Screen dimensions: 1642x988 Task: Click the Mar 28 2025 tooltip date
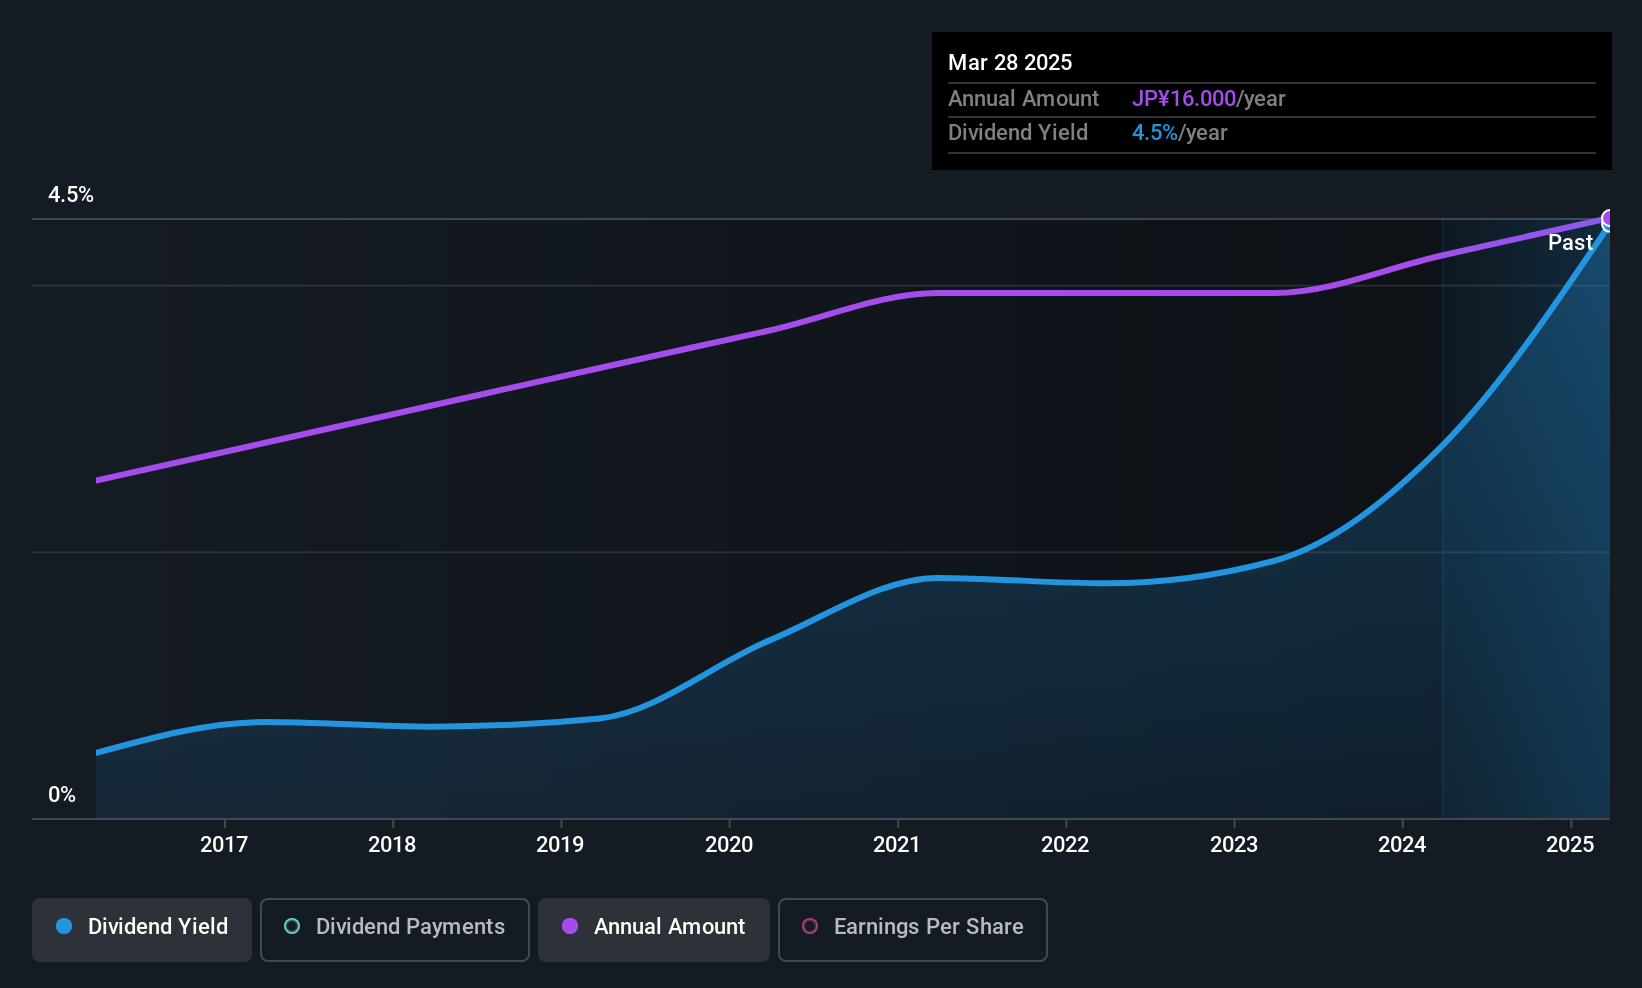pos(1010,63)
